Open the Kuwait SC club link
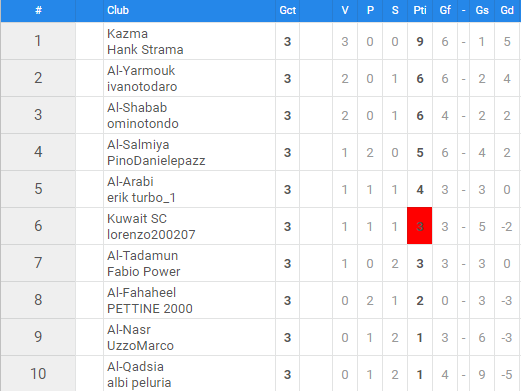521x391 pixels. [x=137, y=219]
